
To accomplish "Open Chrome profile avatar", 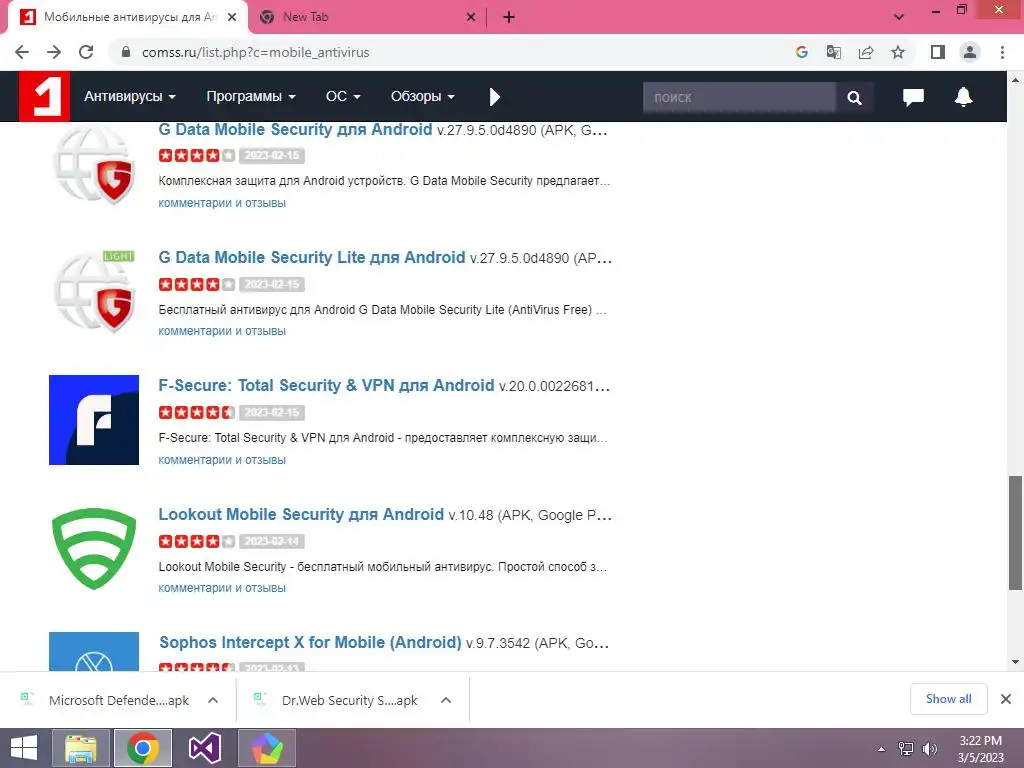I will [x=970, y=52].
